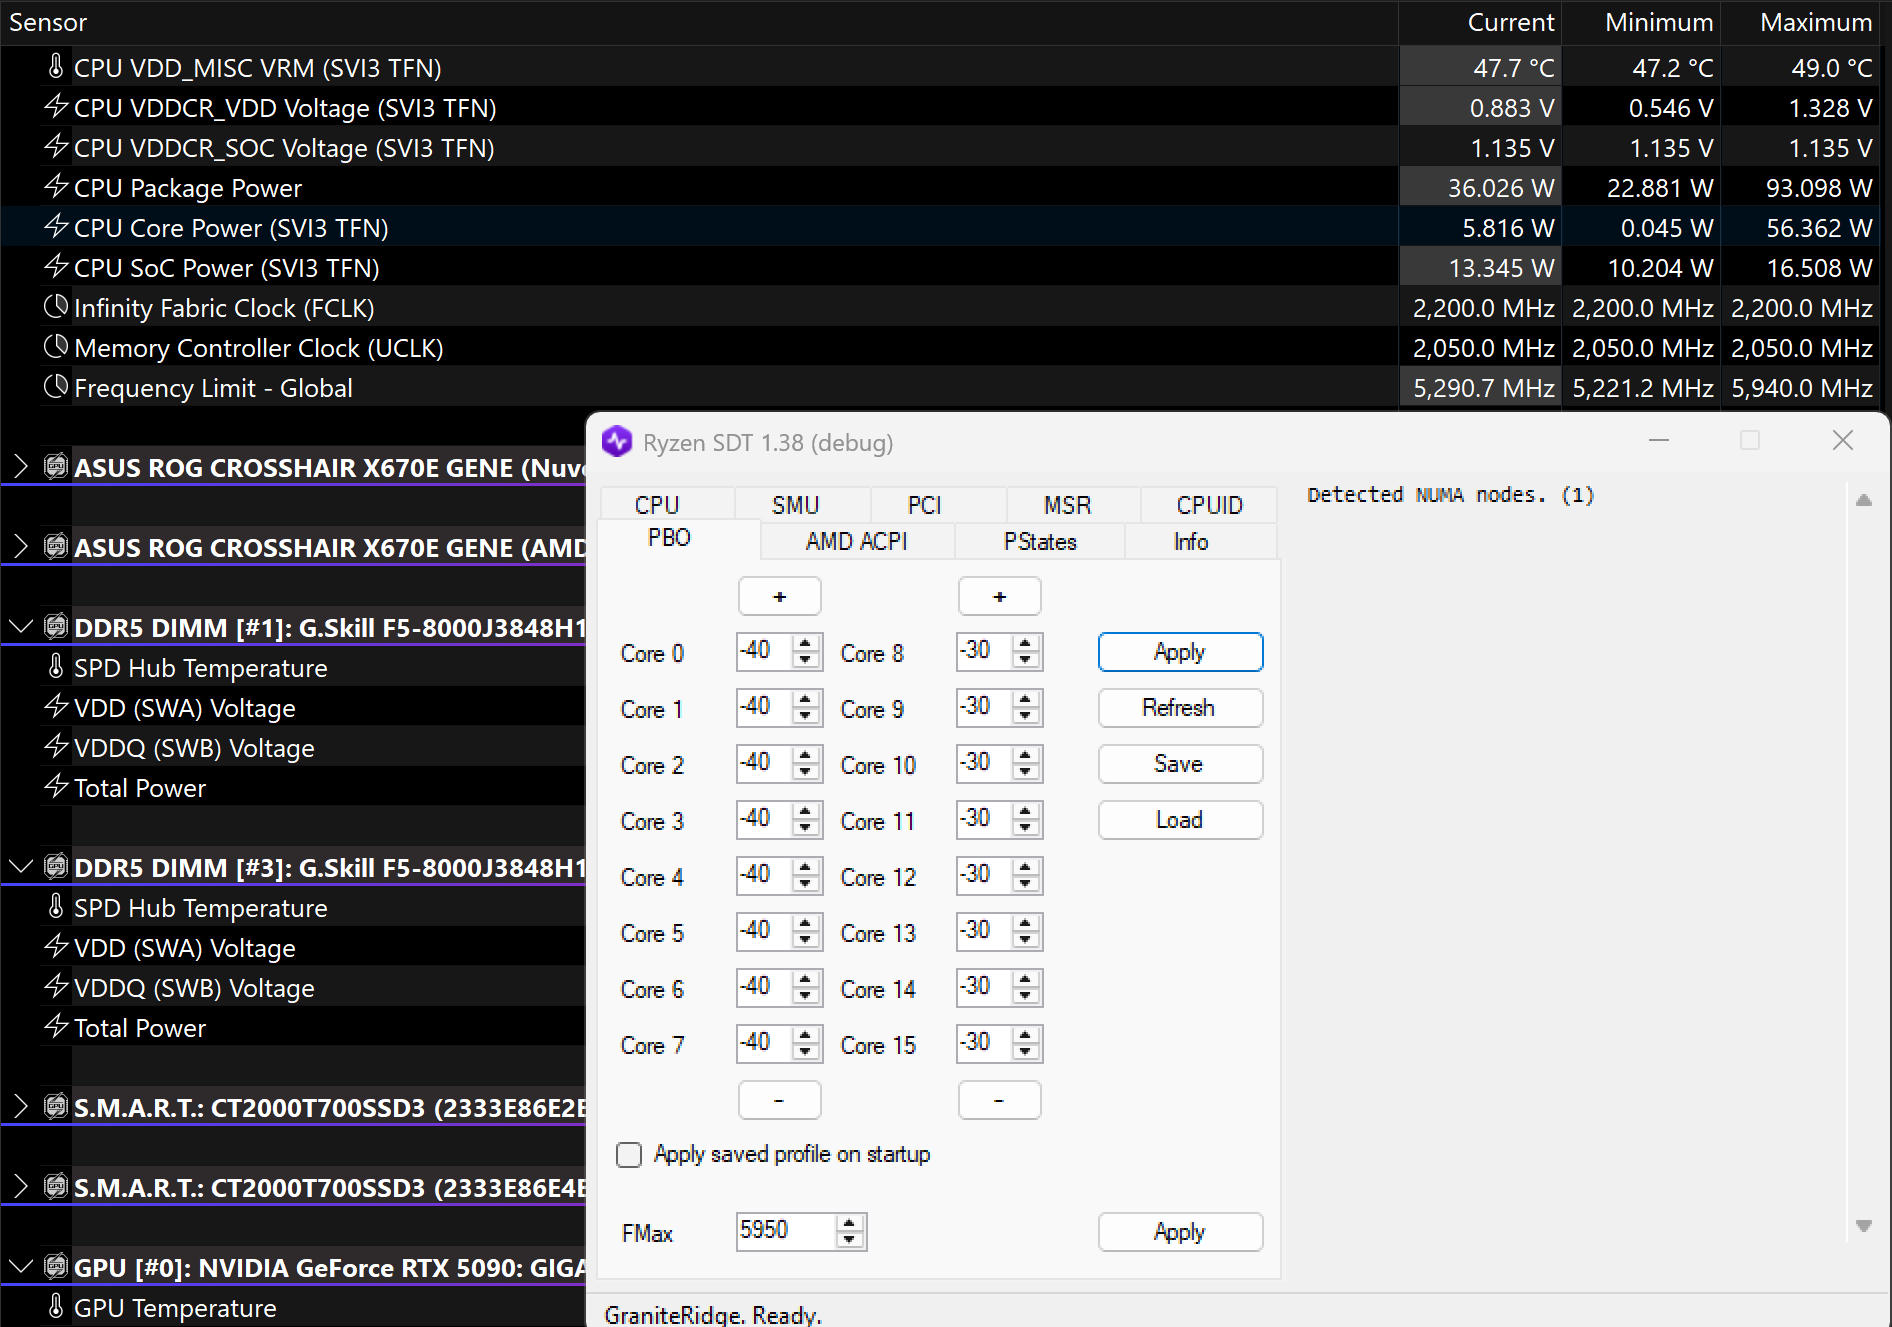Screen dimensions: 1892x1327
Task: Click plus button above Core 0 column
Action: [x=780, y=596]
